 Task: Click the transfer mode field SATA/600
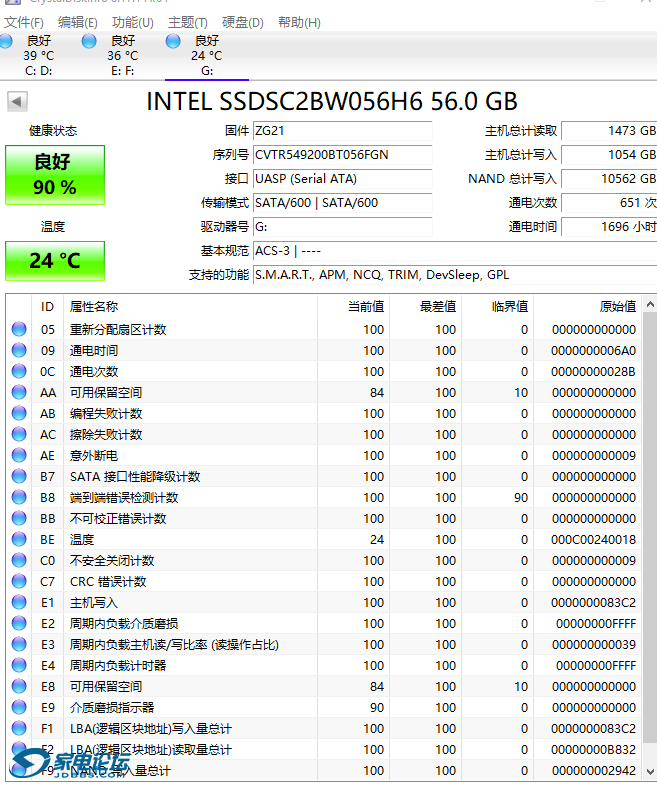click(343, 203)
